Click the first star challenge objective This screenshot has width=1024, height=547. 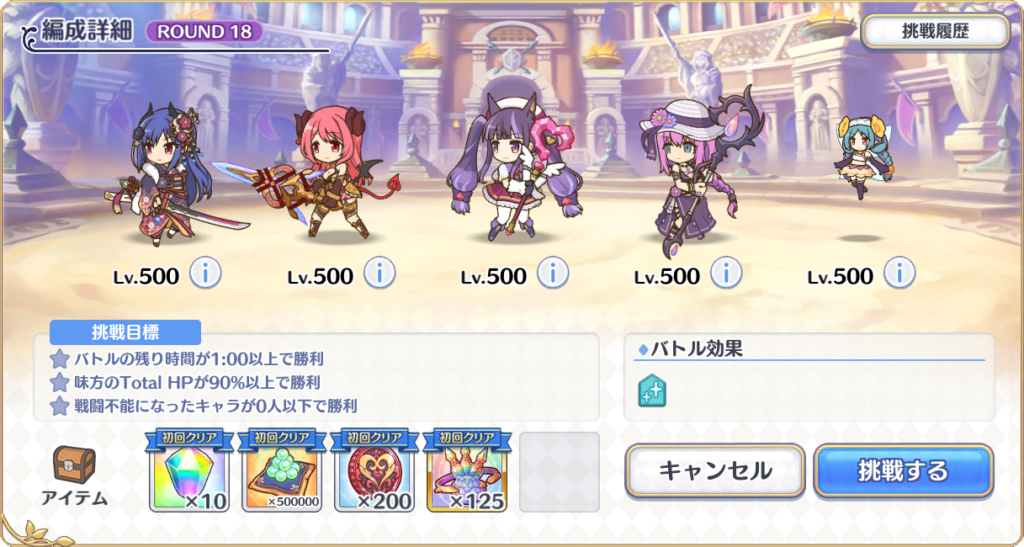pos(60,358)
